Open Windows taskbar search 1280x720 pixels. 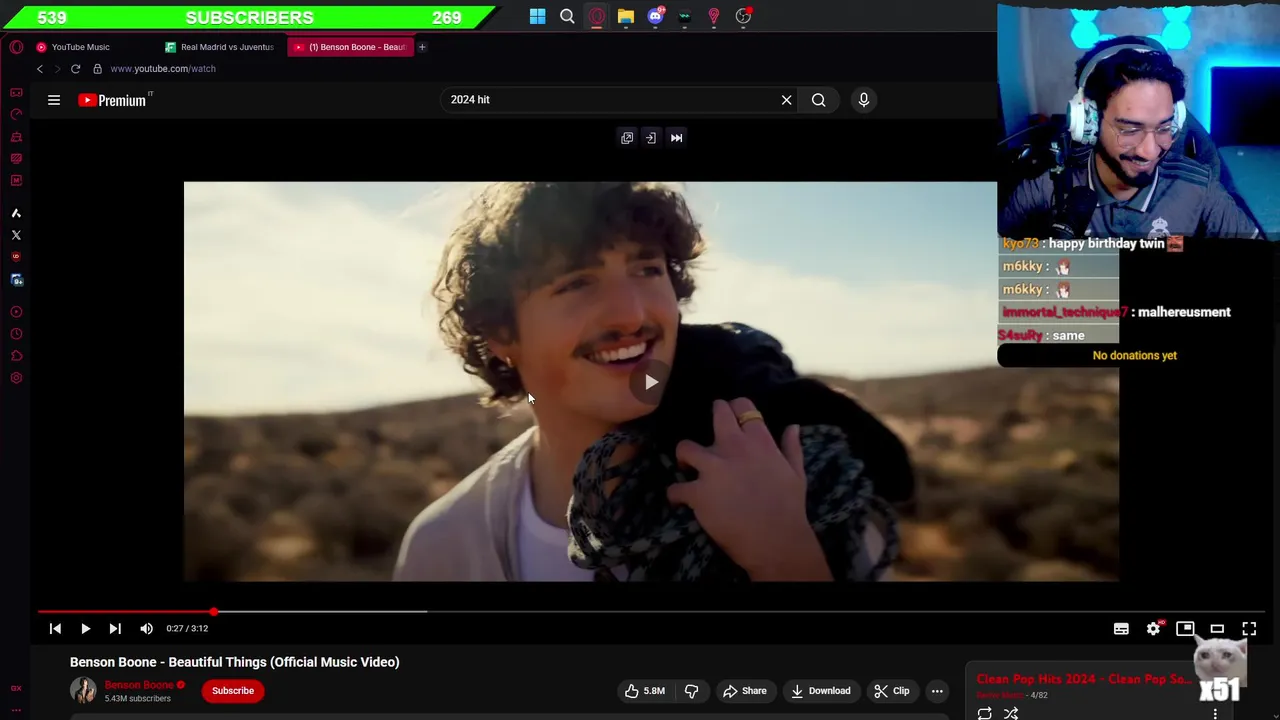pyautogui.click(x=567, y=16)
